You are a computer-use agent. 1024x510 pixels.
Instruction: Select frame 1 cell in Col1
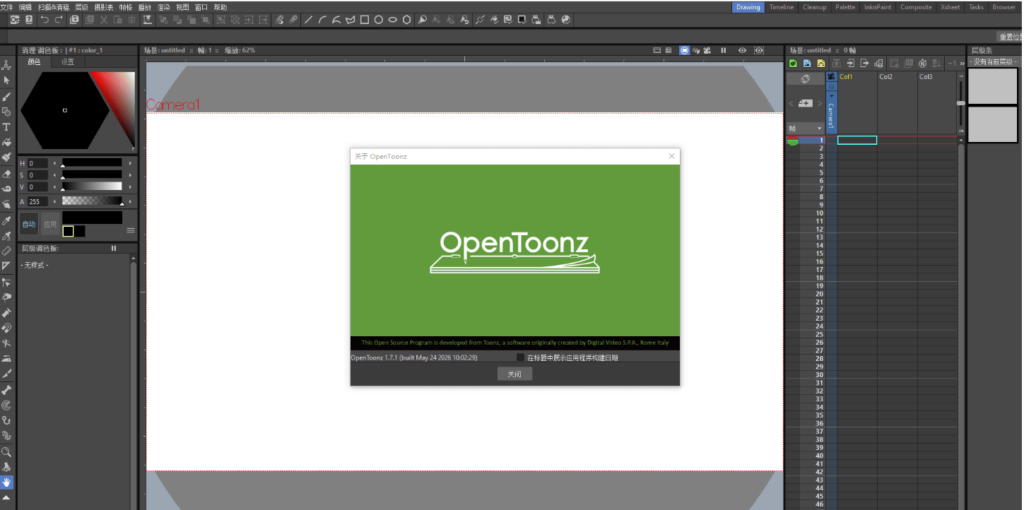point(857,140)
